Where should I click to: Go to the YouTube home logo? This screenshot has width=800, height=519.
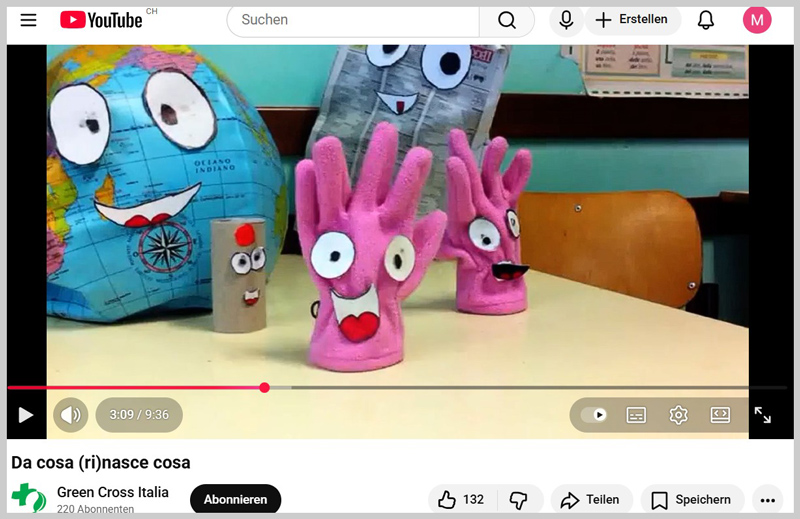pos(101,20)
